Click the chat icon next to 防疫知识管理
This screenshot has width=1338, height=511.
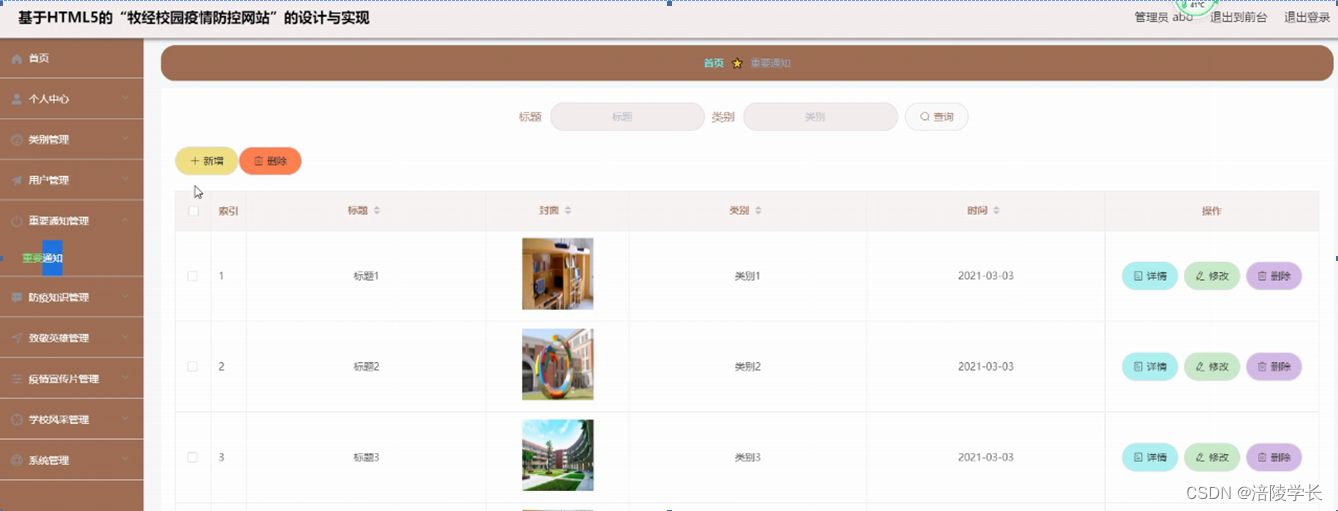pos(16,298)
